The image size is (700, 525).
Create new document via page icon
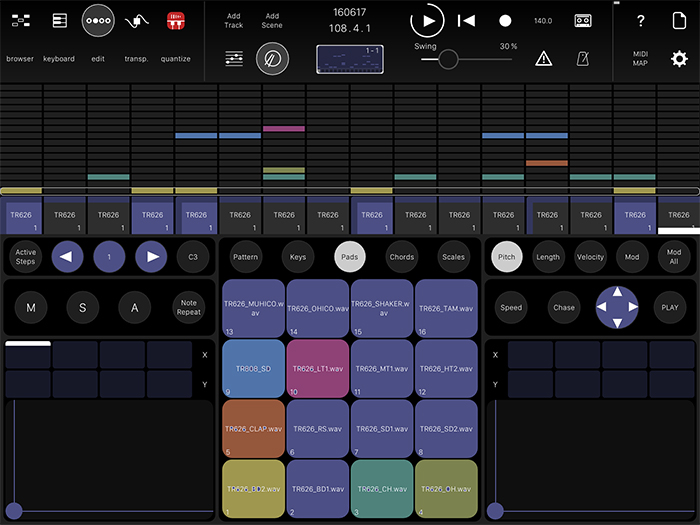point(679,21)
